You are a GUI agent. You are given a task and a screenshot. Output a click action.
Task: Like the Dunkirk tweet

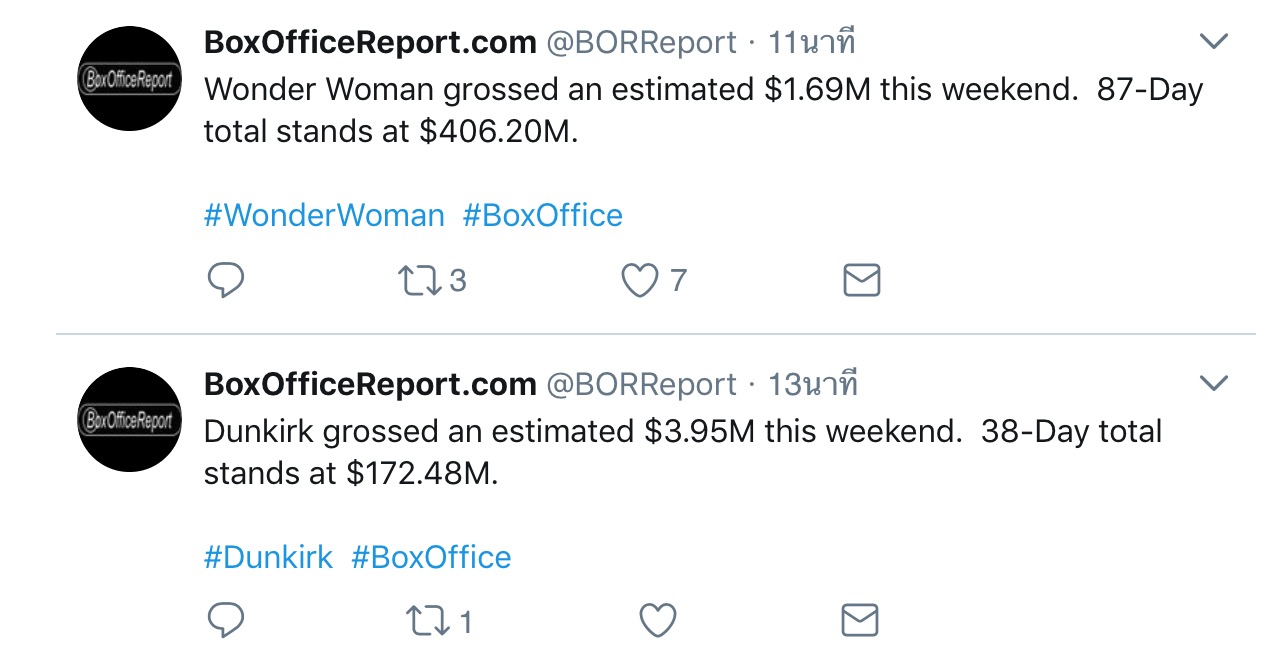coord(658,621)
